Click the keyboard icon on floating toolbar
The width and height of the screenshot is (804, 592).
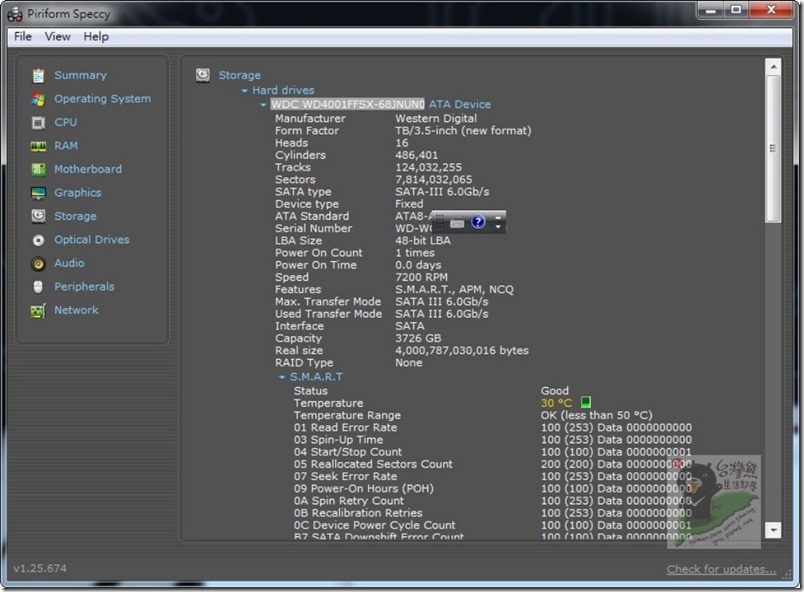[457, 223]
